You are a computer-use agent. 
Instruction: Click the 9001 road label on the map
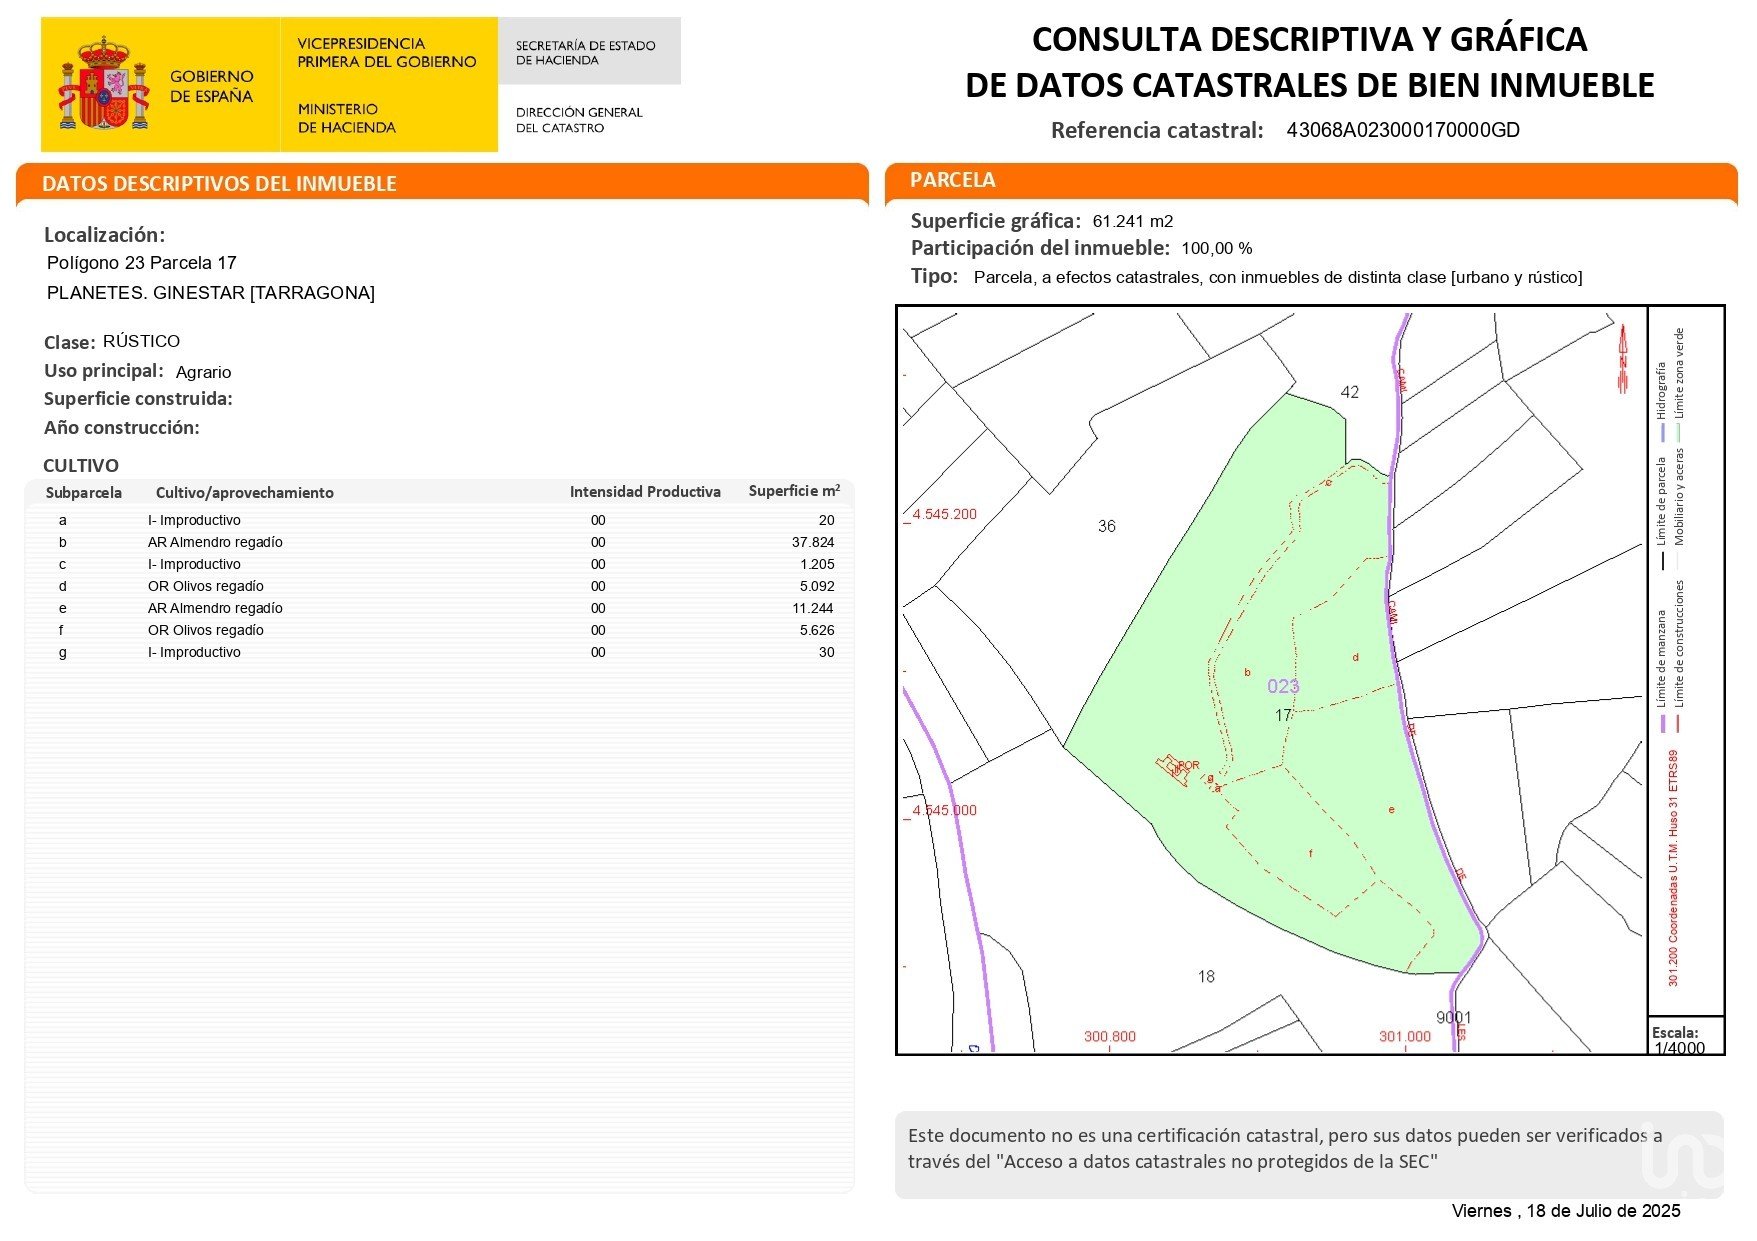click(x=1453, y=1017)
